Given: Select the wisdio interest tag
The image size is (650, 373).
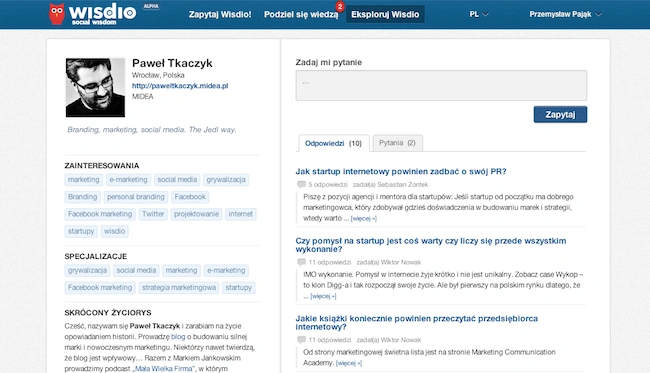Looking at the screenshot, I should 114,231.
